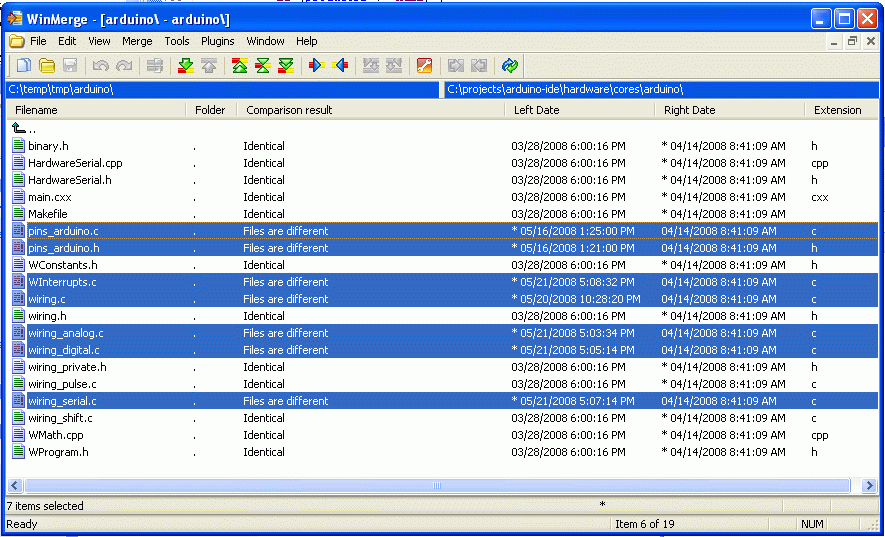Click the right path field ending cores\arduino\
The height and width of the screenshot is (537, 885).
pyautogui.click(x=661, y=89)
